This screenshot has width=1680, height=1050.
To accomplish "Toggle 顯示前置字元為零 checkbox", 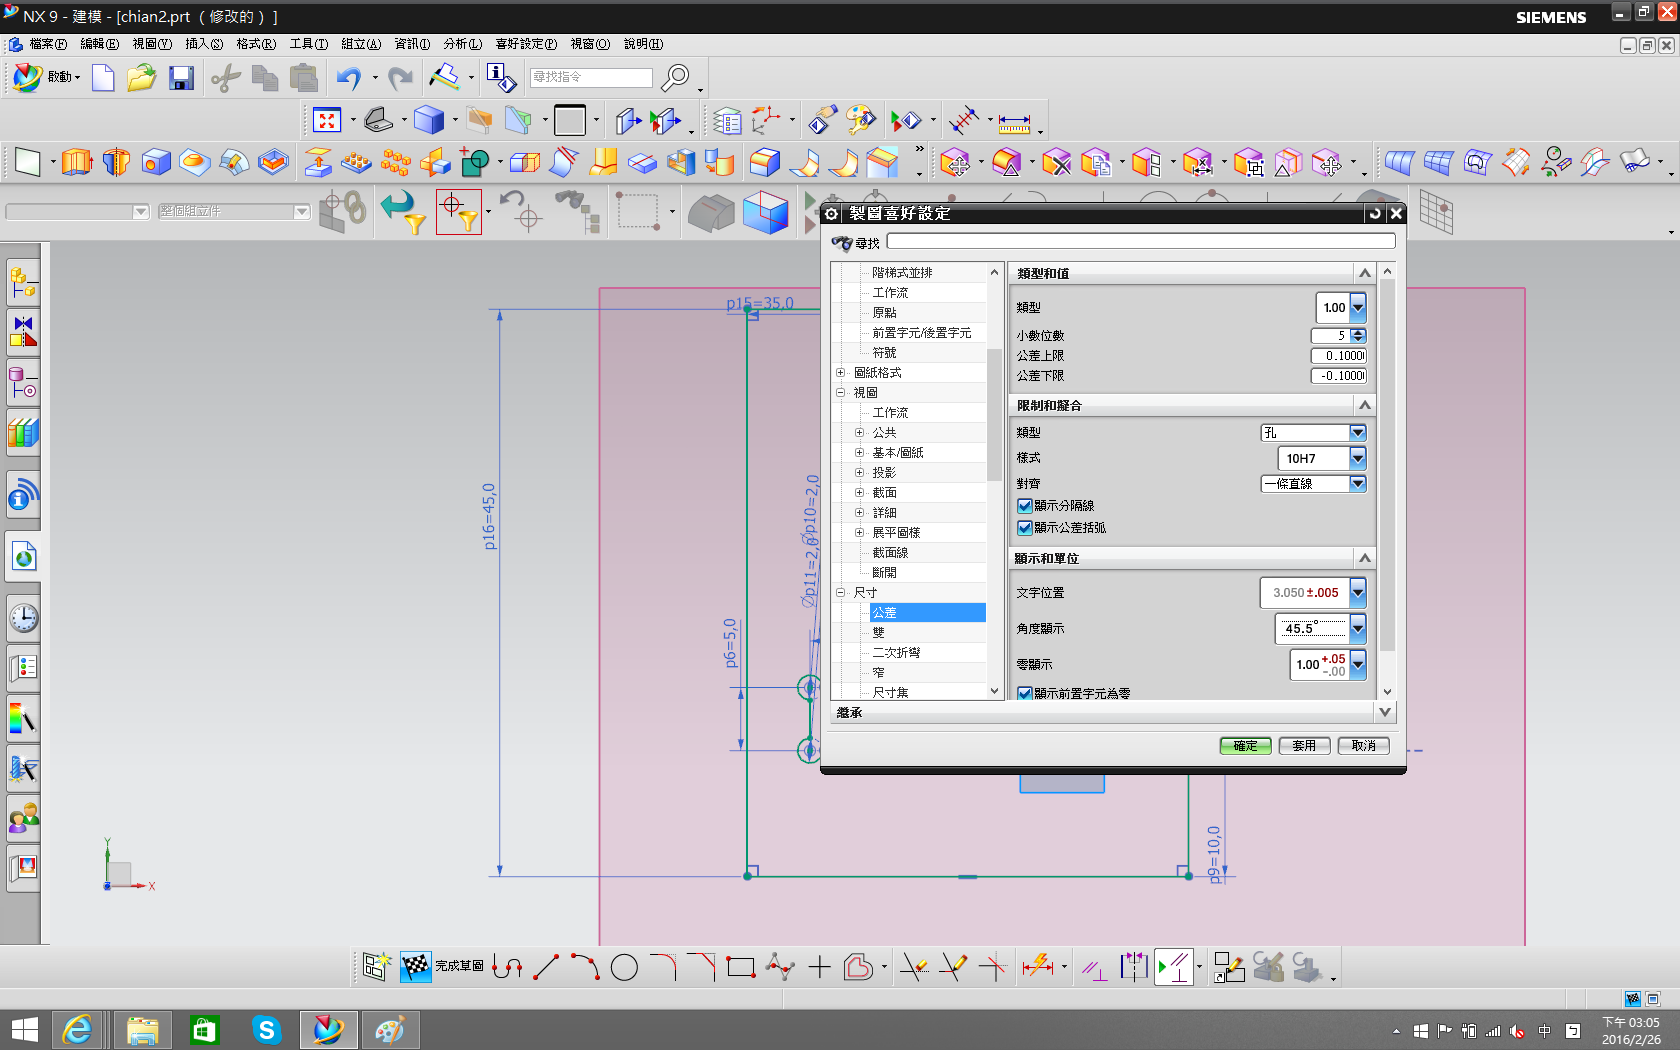I will 1025,693.
